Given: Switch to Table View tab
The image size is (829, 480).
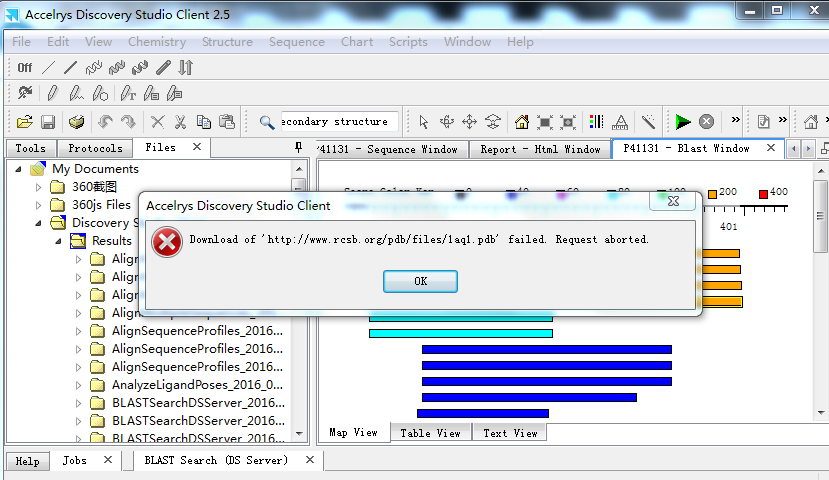Looking at the screenshot, I should click(x=430, y=433).
